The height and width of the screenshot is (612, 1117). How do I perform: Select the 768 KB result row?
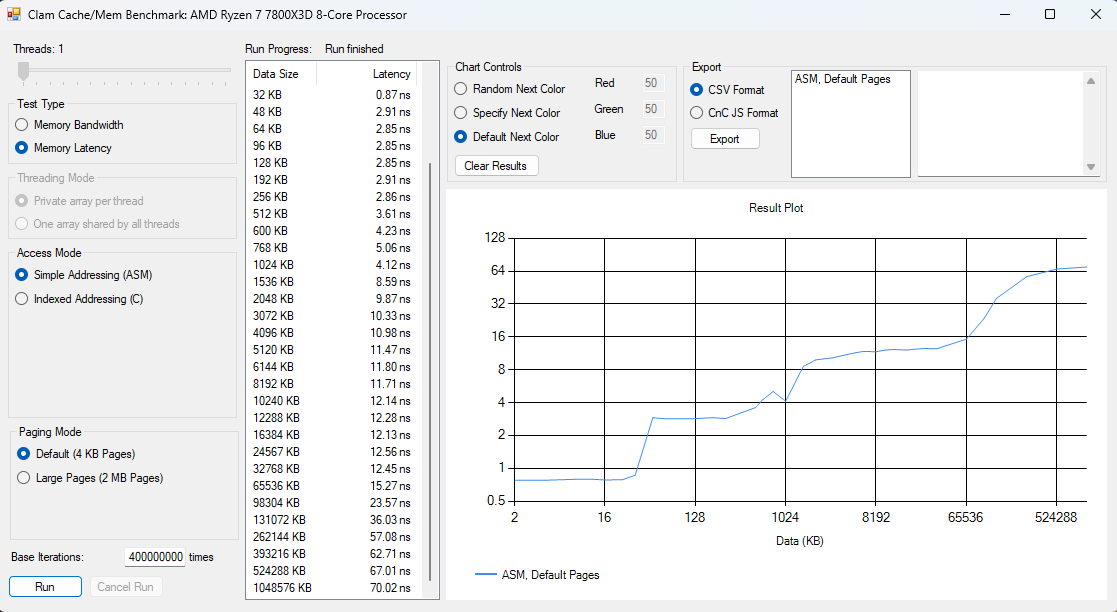point(334,248)
